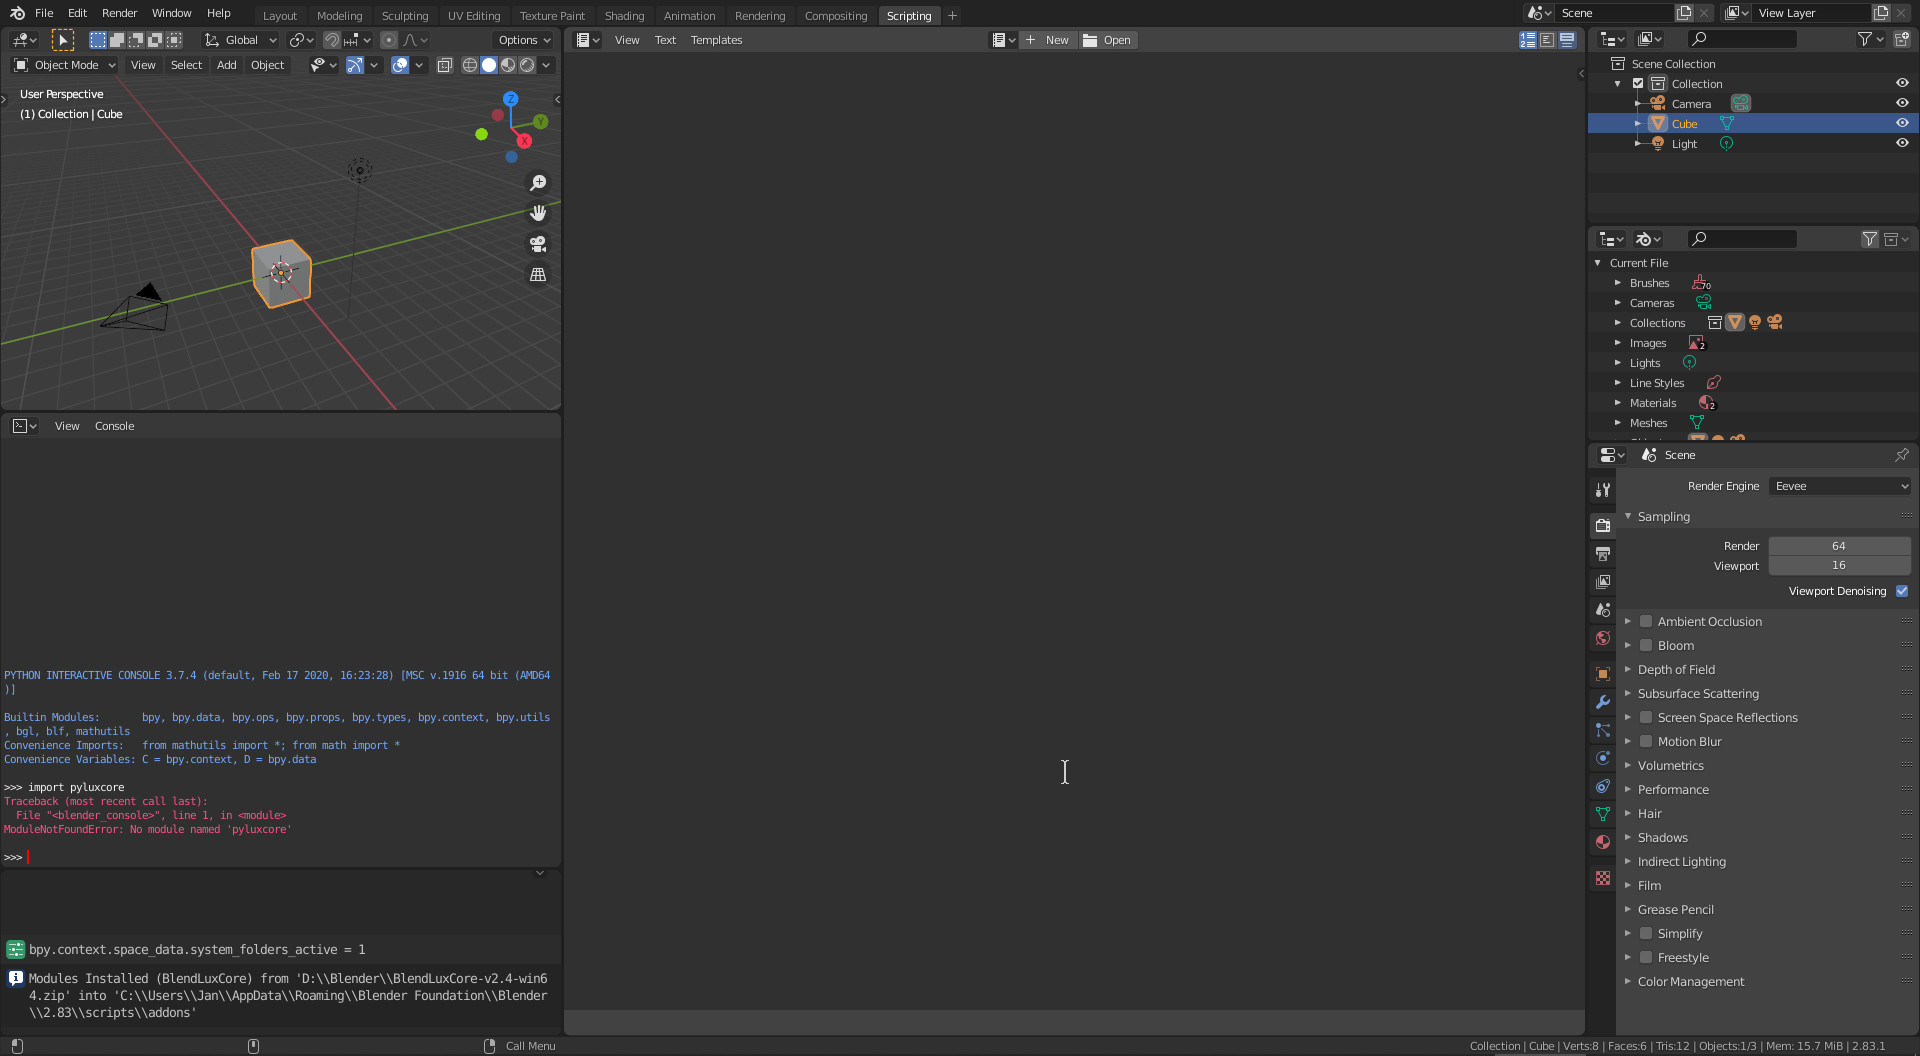
Task: Open the Modifier properties wrench icon
Action: 1603,702
